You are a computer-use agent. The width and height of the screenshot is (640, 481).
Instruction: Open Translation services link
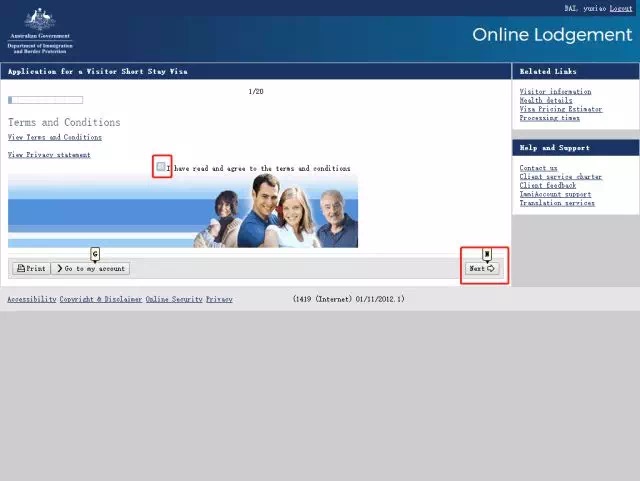556,203
